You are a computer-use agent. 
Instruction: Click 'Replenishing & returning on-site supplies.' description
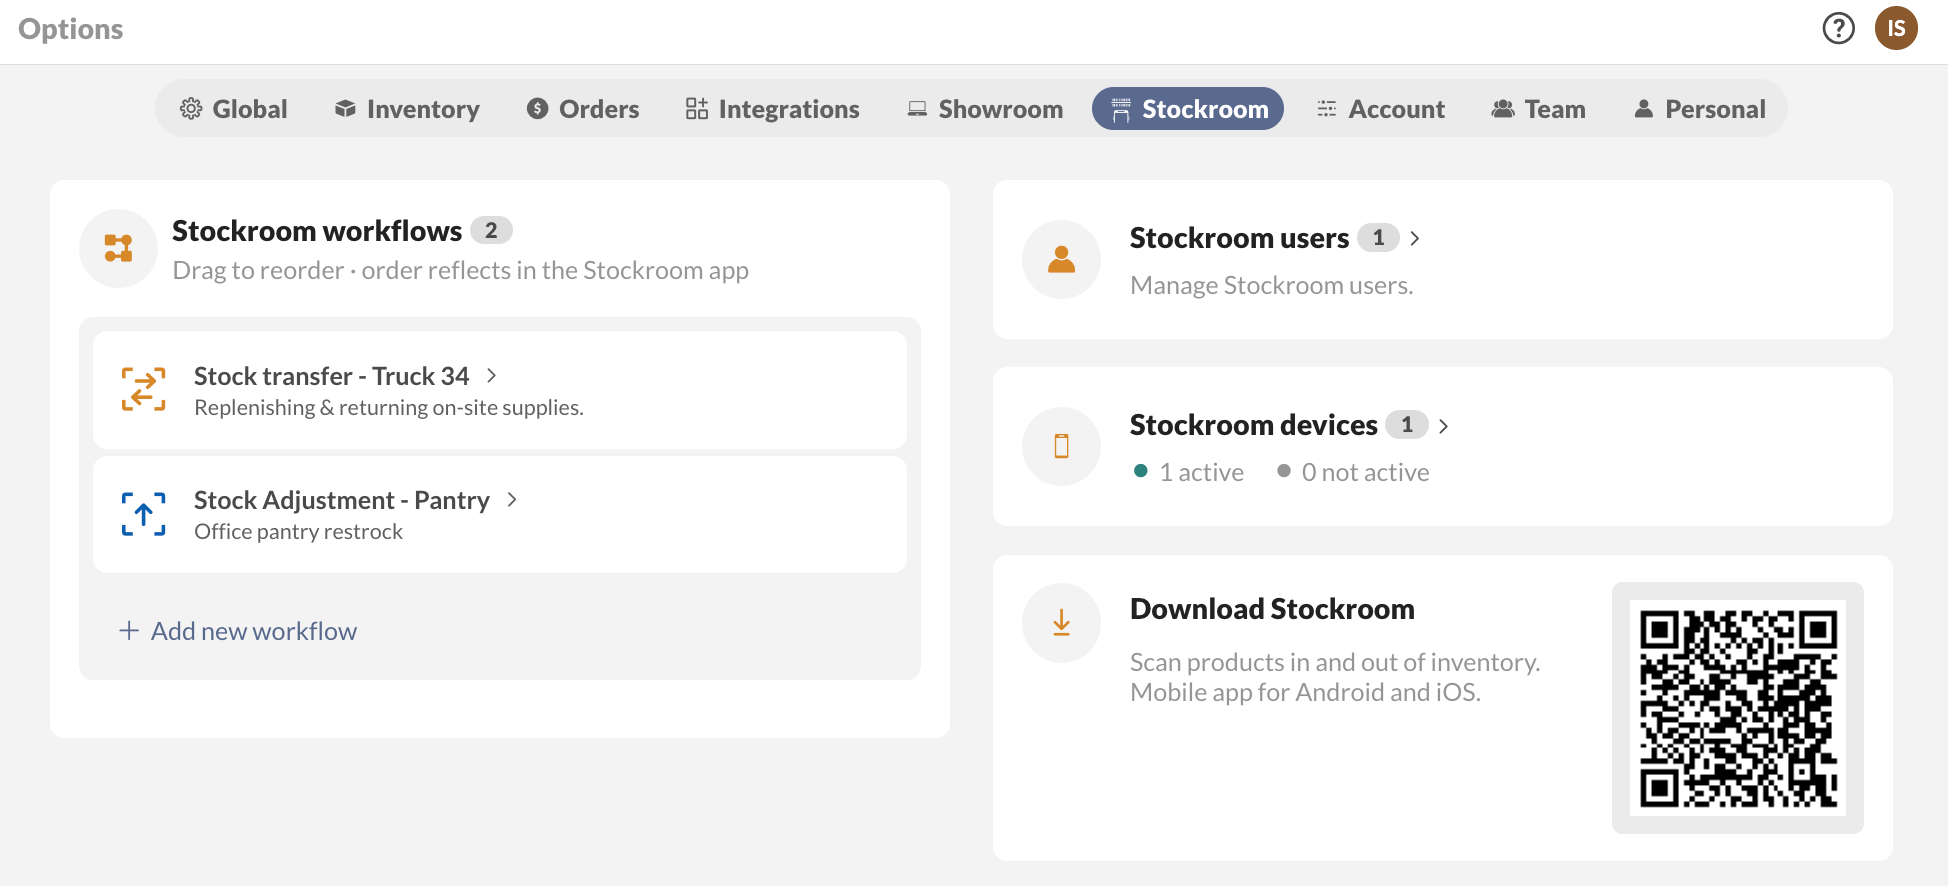pyautogui.click(x=388, y=408)
